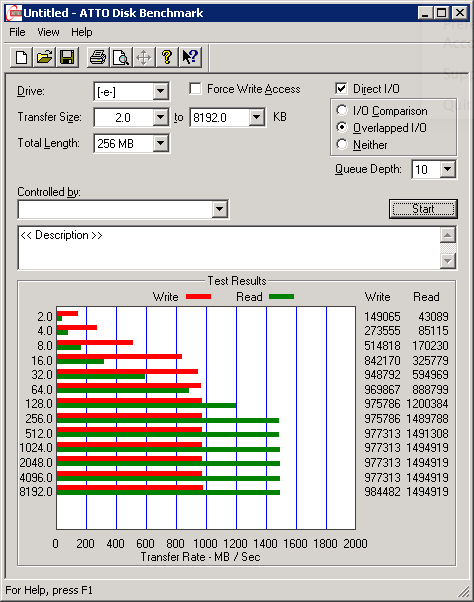Save results with the floppy disk icon
Viewport: 474px width, 602px height.
pyautogui.click(x=67, y=58)
